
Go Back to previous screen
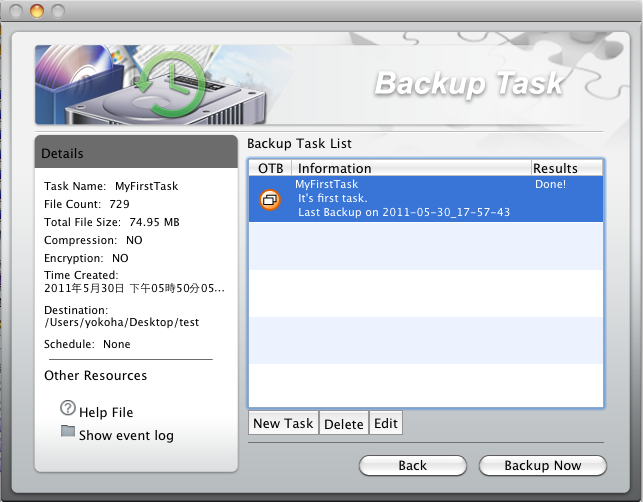(413, 465)
